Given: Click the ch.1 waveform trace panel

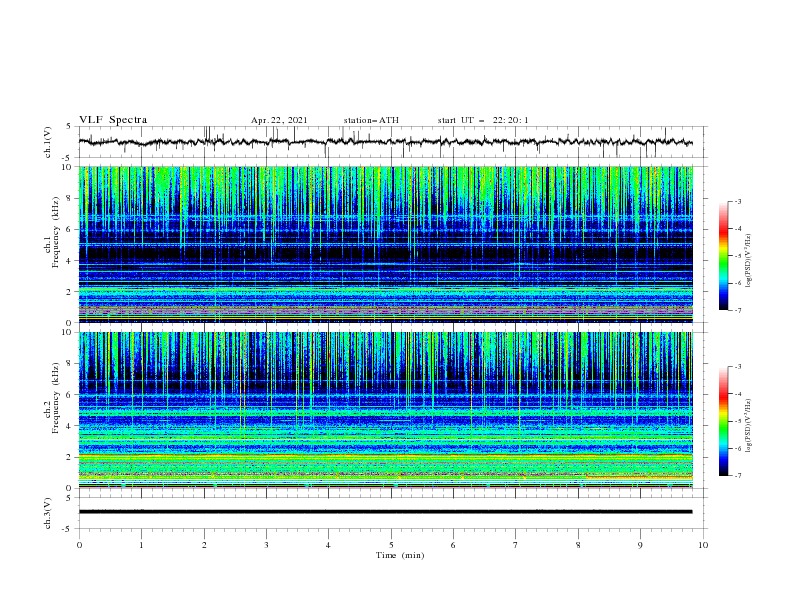Looking at the screenshot, I should tap(393, 142).
